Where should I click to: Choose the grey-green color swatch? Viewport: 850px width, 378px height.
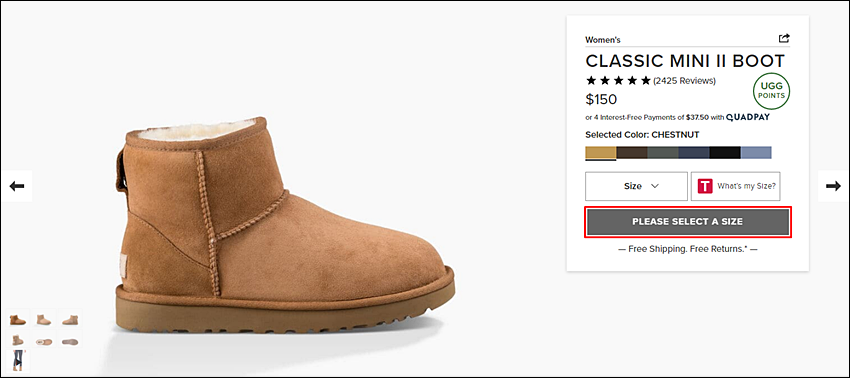pos(663,153)
